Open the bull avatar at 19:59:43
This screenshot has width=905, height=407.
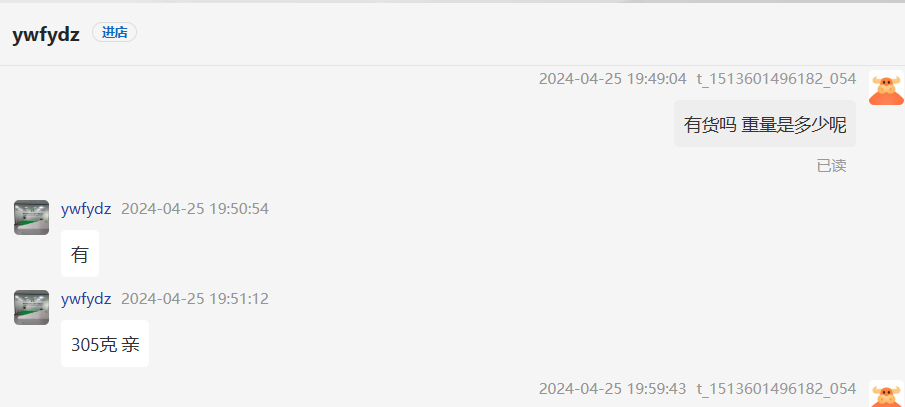pyautogui.click(x=886, y=394)
